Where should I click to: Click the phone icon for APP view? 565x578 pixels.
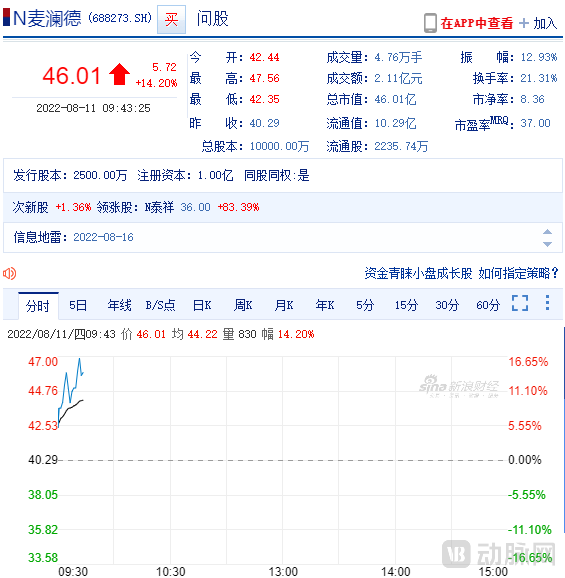click(430, 23)
